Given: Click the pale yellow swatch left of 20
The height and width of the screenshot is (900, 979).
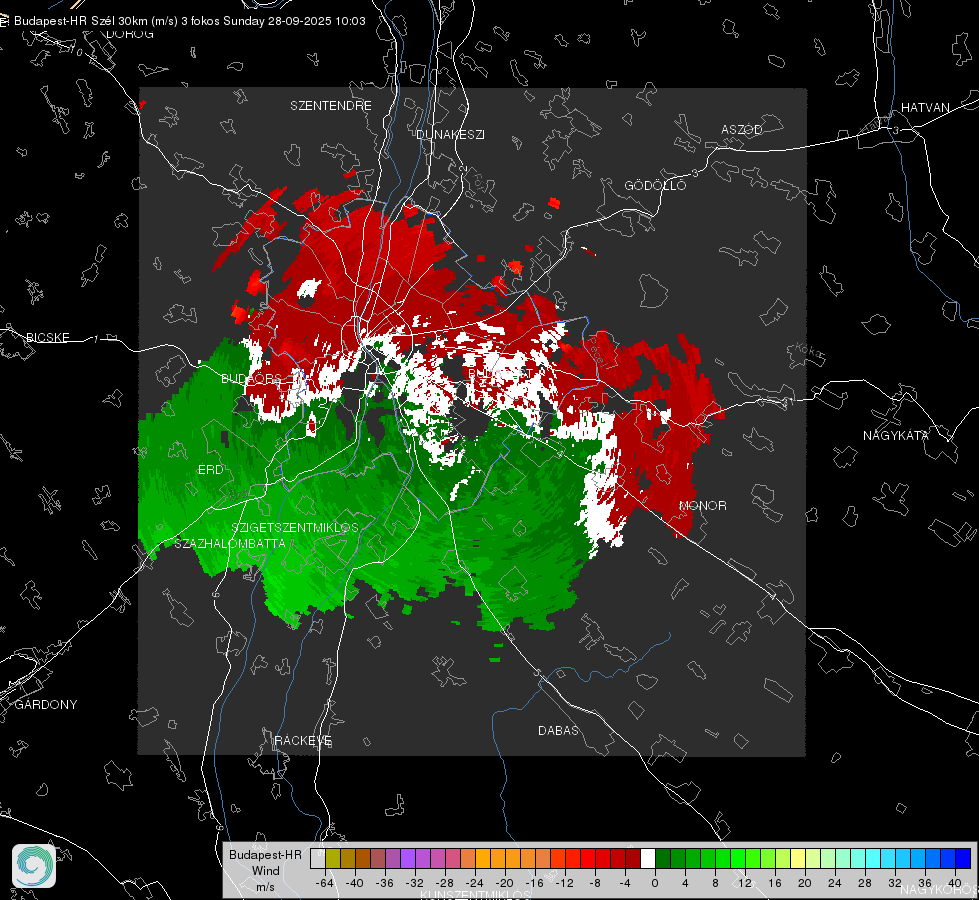Looking at the screenshot, I should pos(798,859).
